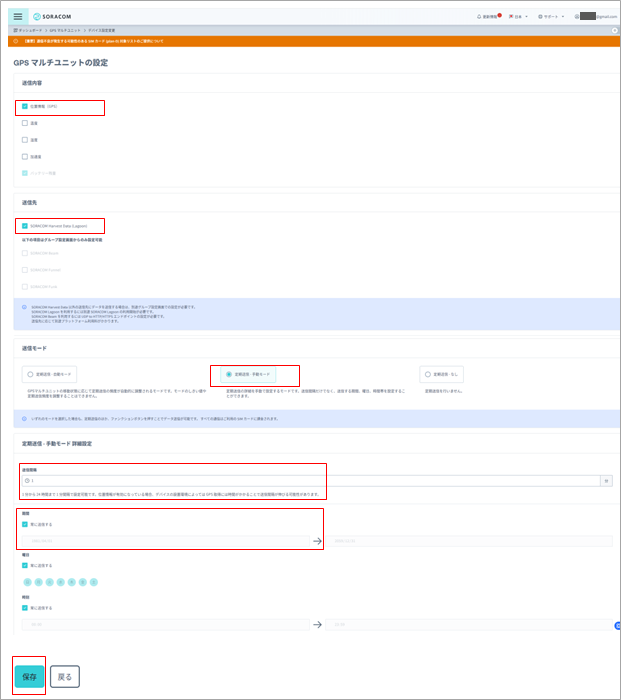Go to ダッシュボード breadcrumb
621x700 pixels.
pyautogui.click(x=28, y=30)
